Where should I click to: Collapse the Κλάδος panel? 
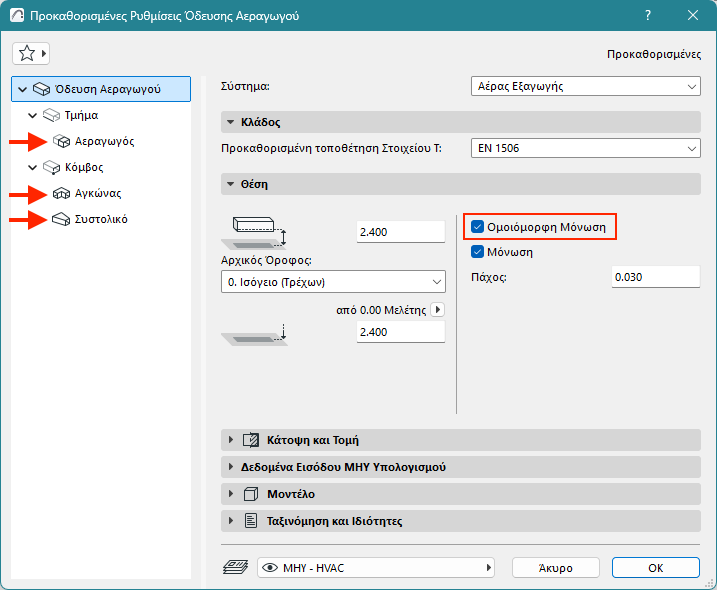click(230, 122)
